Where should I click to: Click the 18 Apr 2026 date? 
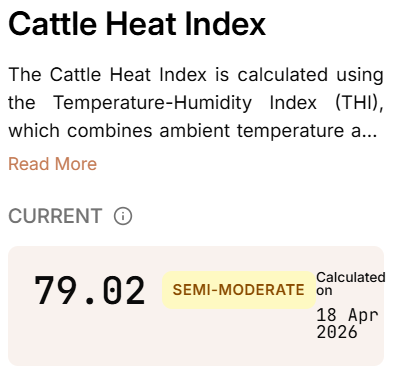pos(347,324)
